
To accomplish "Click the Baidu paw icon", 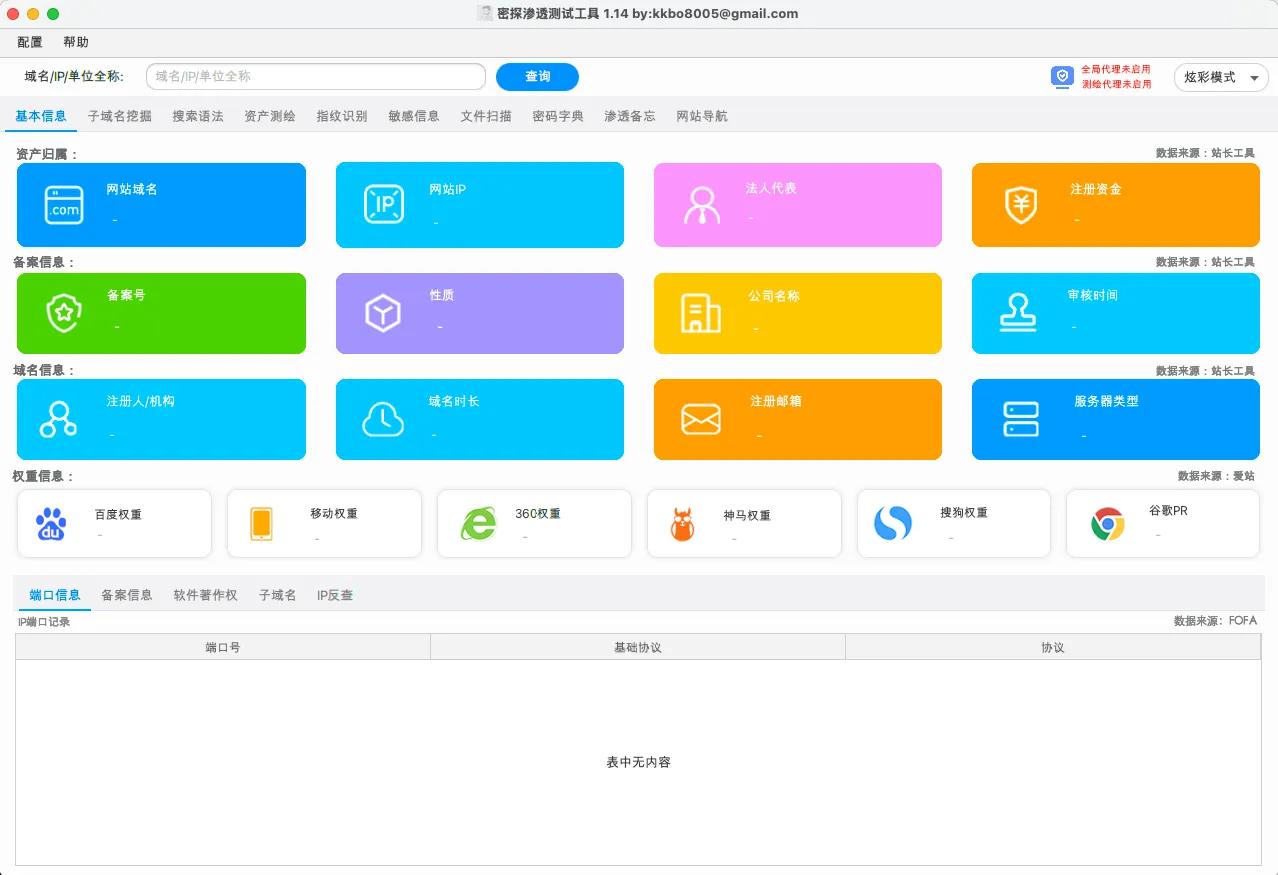I will tap(51, 524).
